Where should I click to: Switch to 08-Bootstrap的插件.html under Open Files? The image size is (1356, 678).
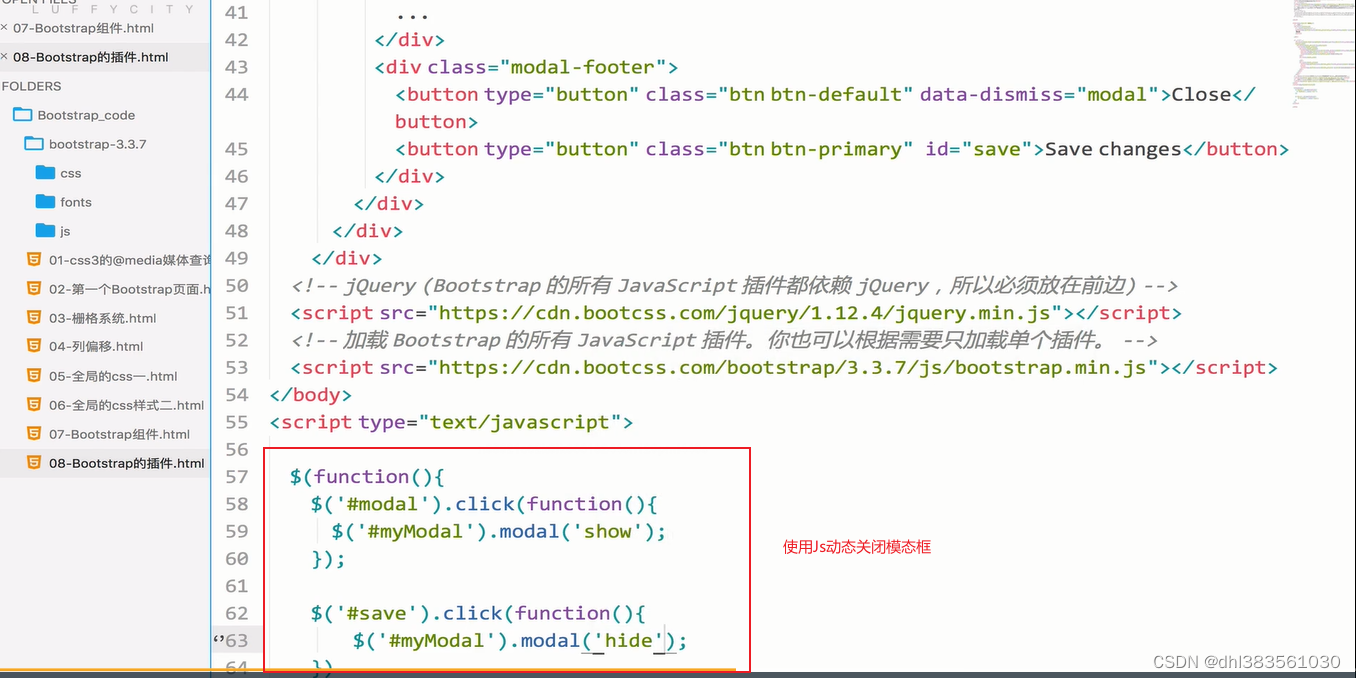91,57
